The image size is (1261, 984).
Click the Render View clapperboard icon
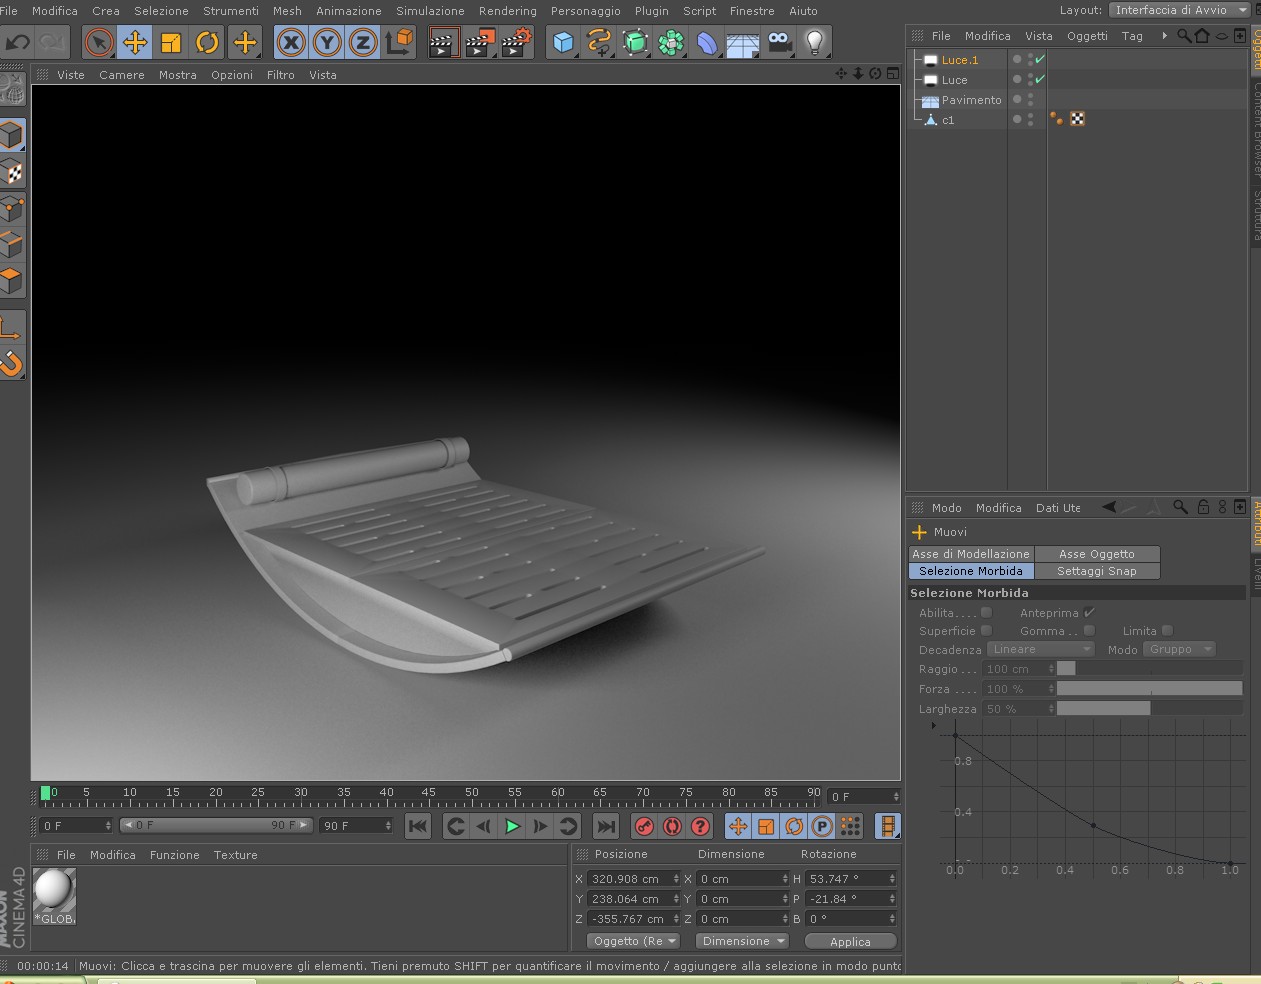click(443, 42)
